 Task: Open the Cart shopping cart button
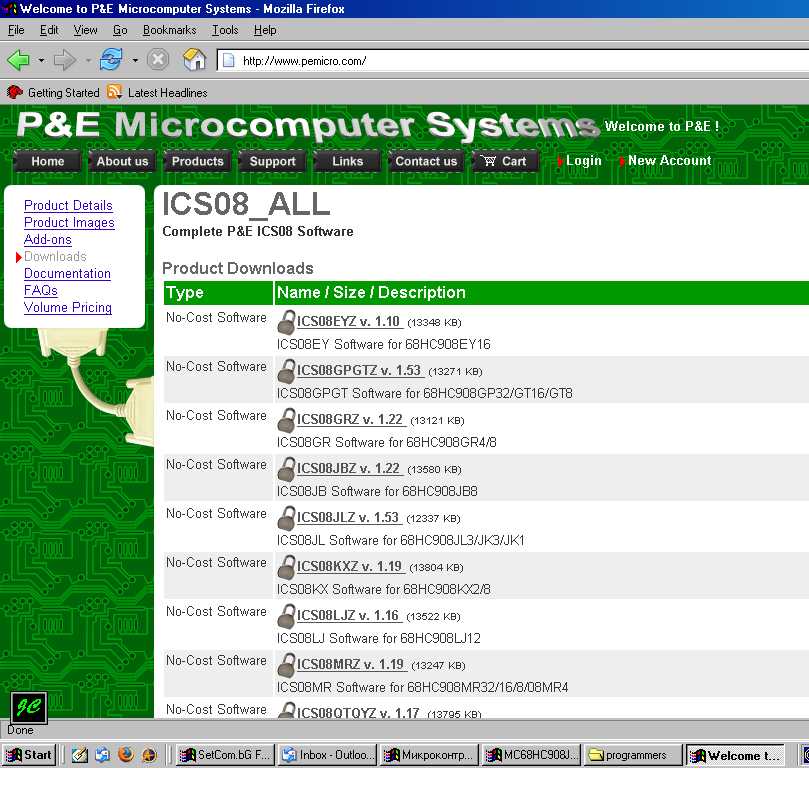point(505,161)
